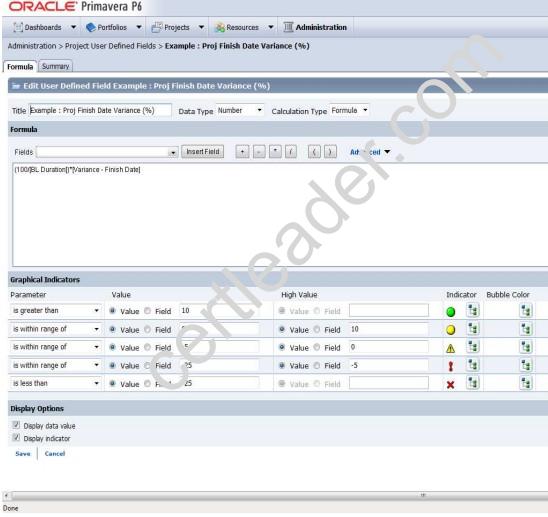The width and height of the screenshot is (548, 517).
Task: Click High Value field containing -5
Action: click(x=389, y=365)
